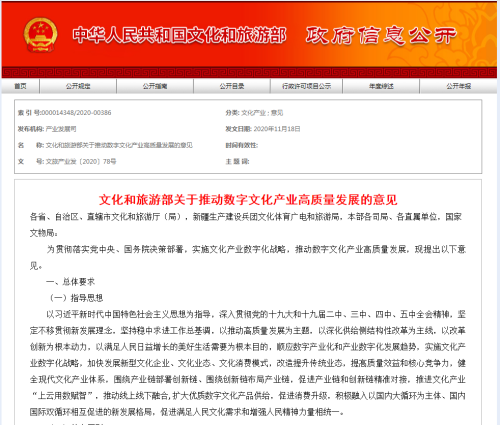Viewport: 500px width, 425px height.
Task: Click the 中华人民共和国文化和旅游部 header title
Action: [179, 35]
